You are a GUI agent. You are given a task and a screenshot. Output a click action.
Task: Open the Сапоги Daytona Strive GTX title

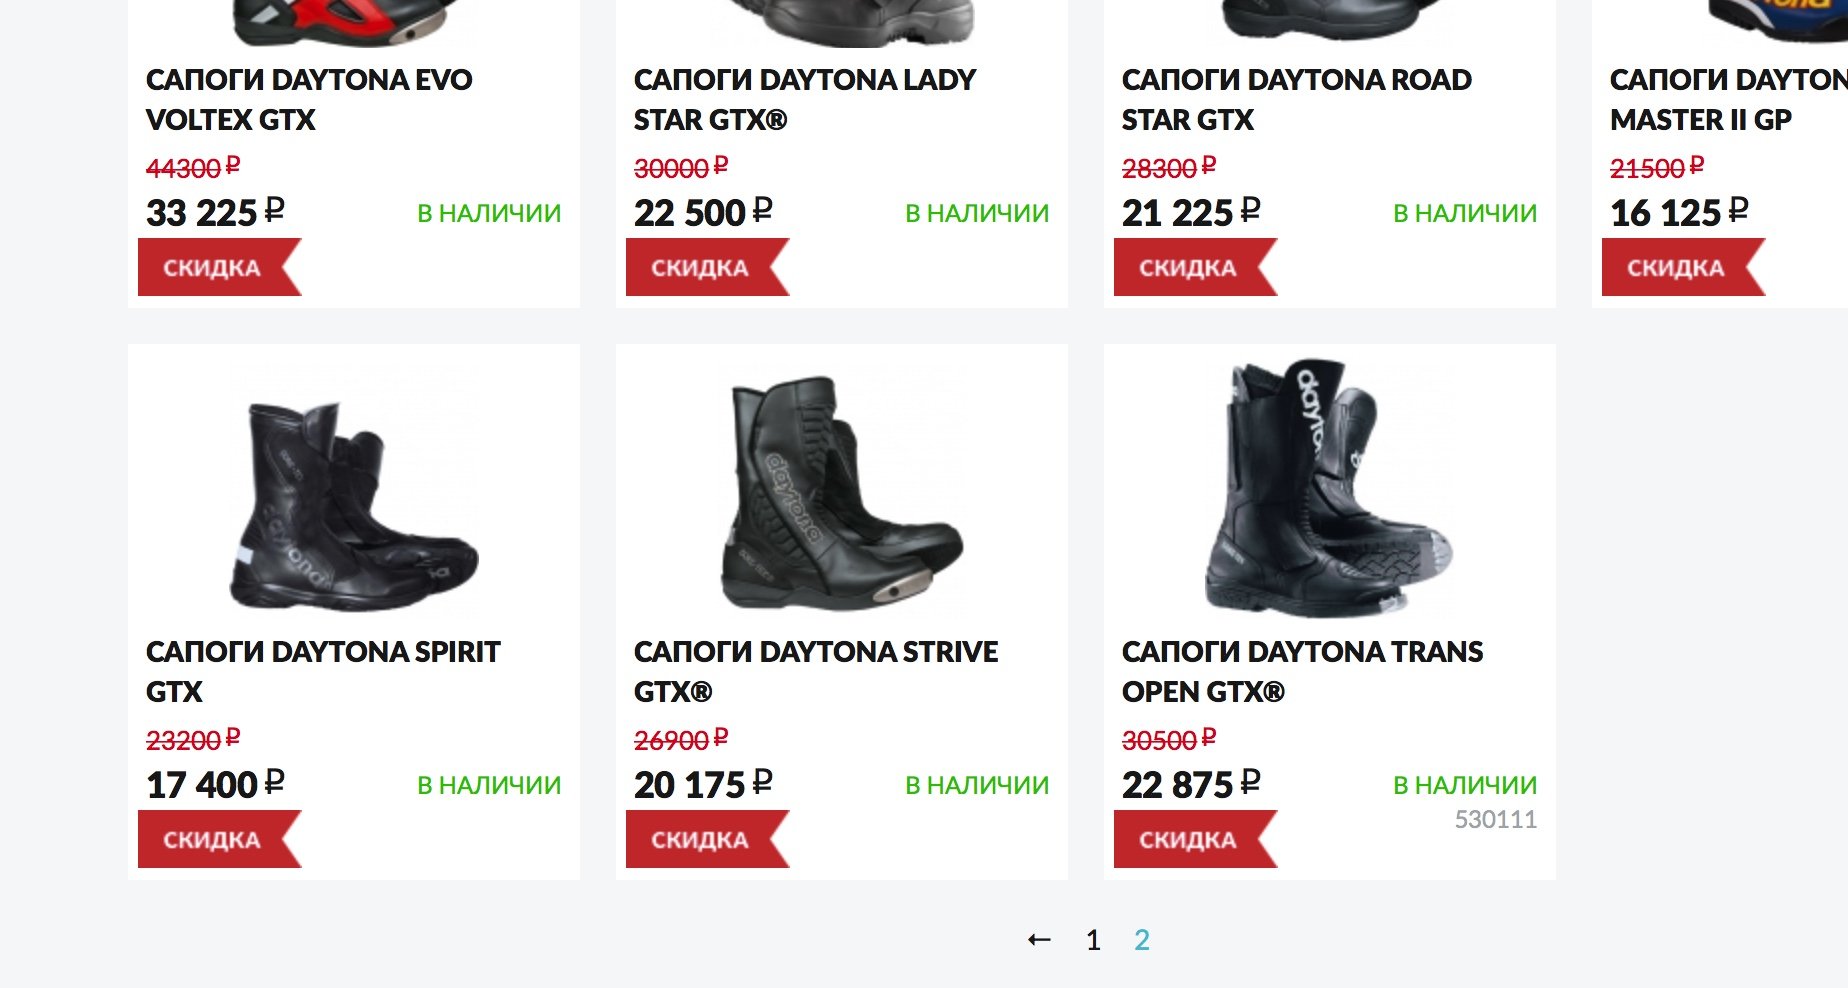click(x=815, y=671)
